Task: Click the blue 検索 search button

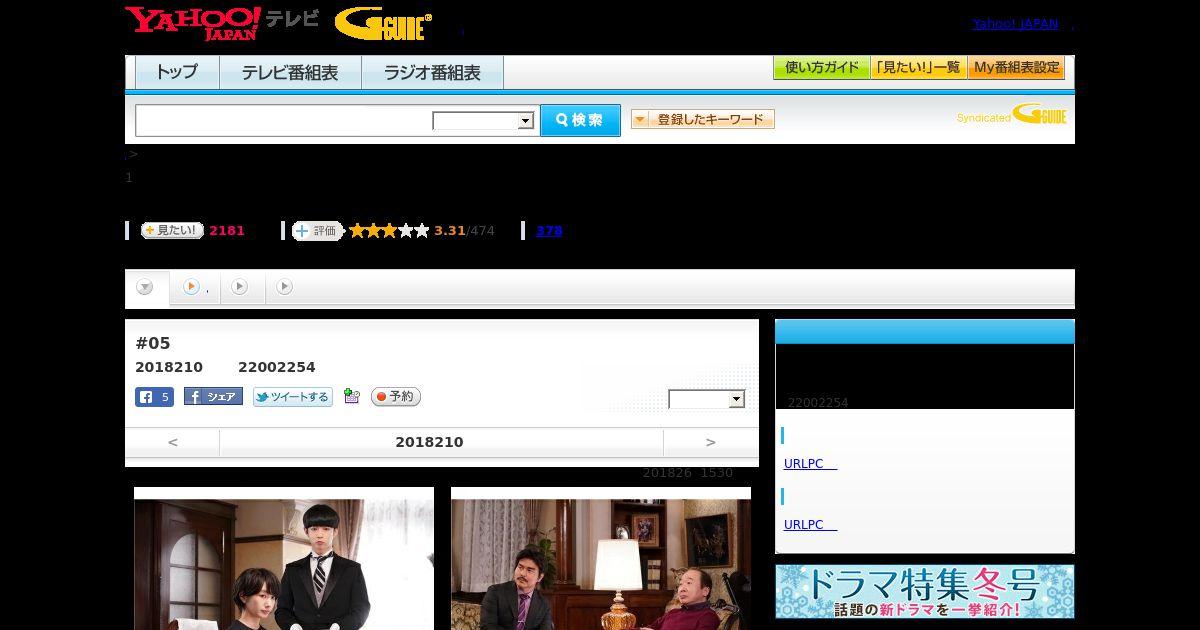Action: point(580,120)
